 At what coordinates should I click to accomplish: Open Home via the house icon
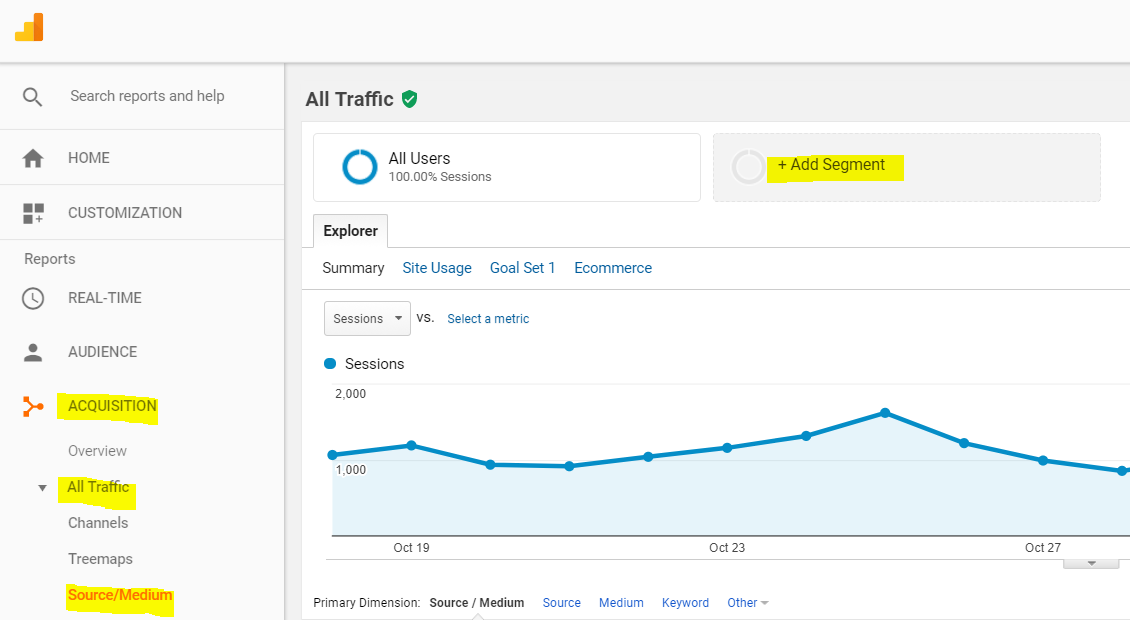pos(33,158)
